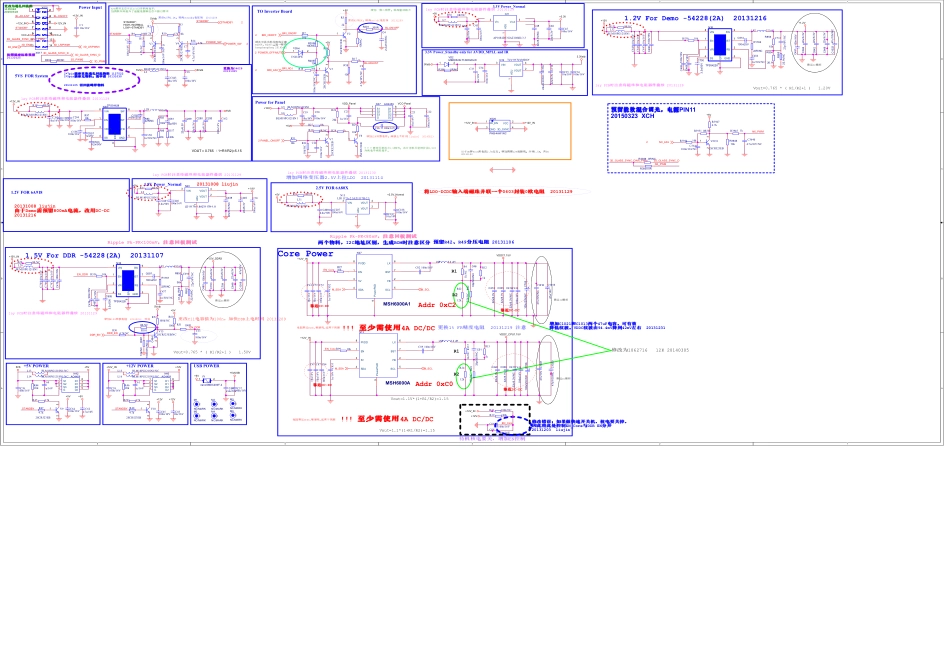Screen dimensions: 950x672
Task: Click the blue dotted PIN11 note box
Action: click(690, 137)
